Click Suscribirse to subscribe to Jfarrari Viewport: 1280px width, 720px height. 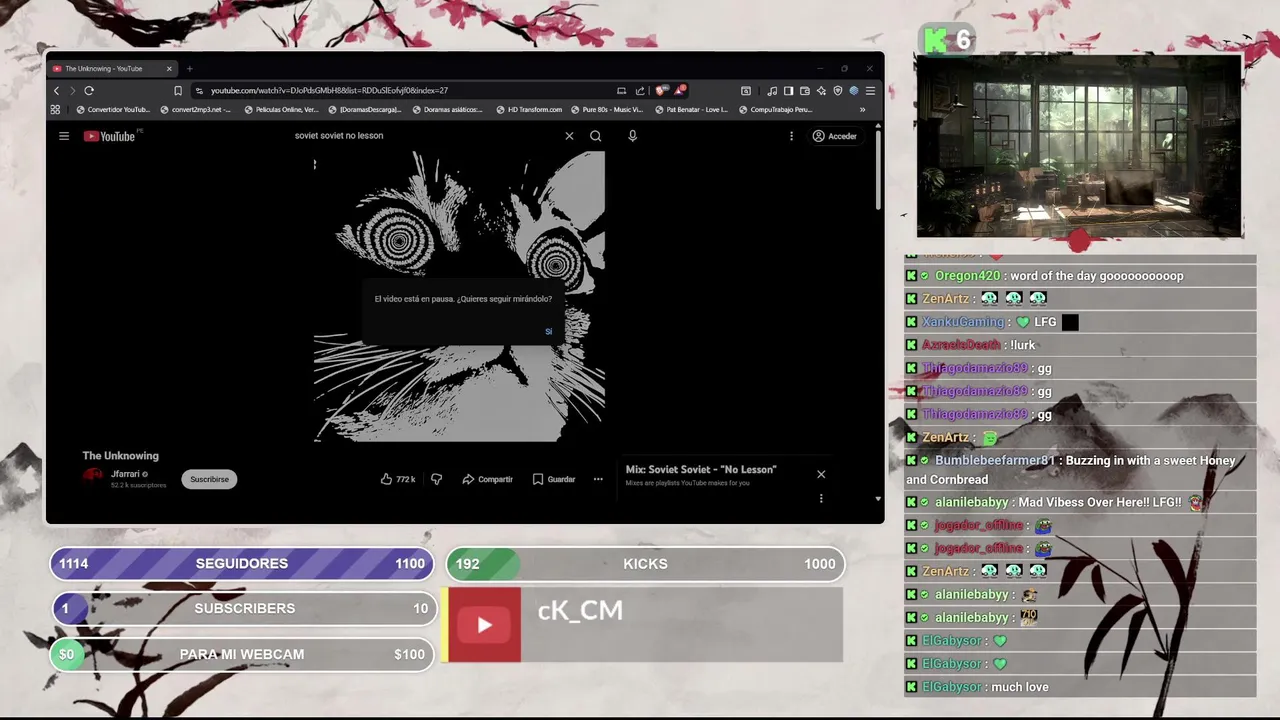[x=209, y=479]
